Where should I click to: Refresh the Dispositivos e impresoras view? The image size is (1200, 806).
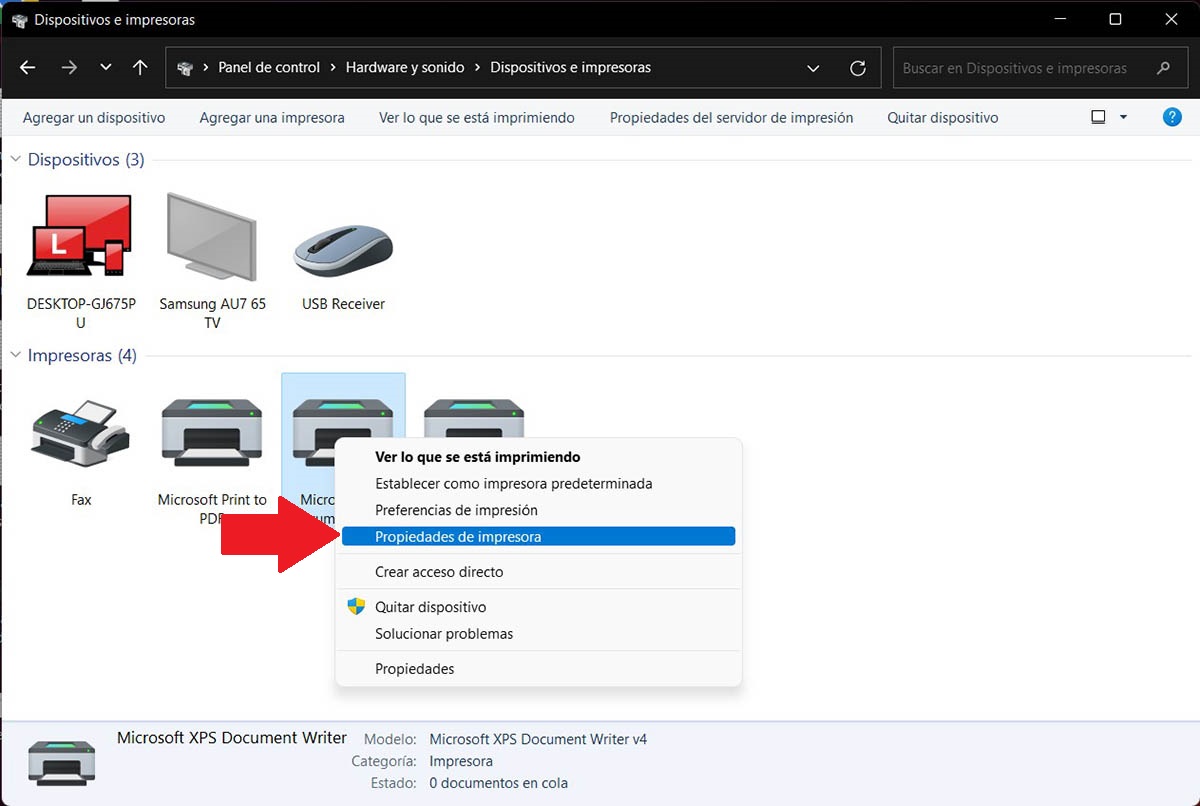tap(857, 68)
